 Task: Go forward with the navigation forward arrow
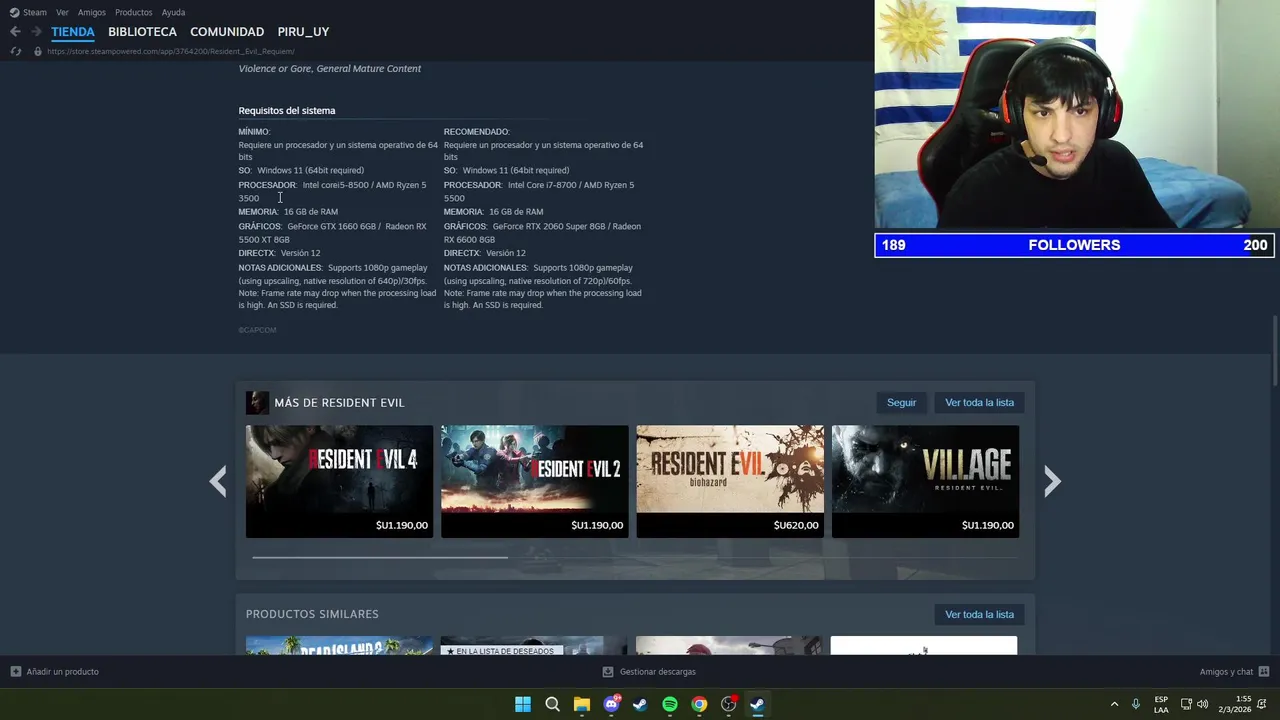click(36, 32)
